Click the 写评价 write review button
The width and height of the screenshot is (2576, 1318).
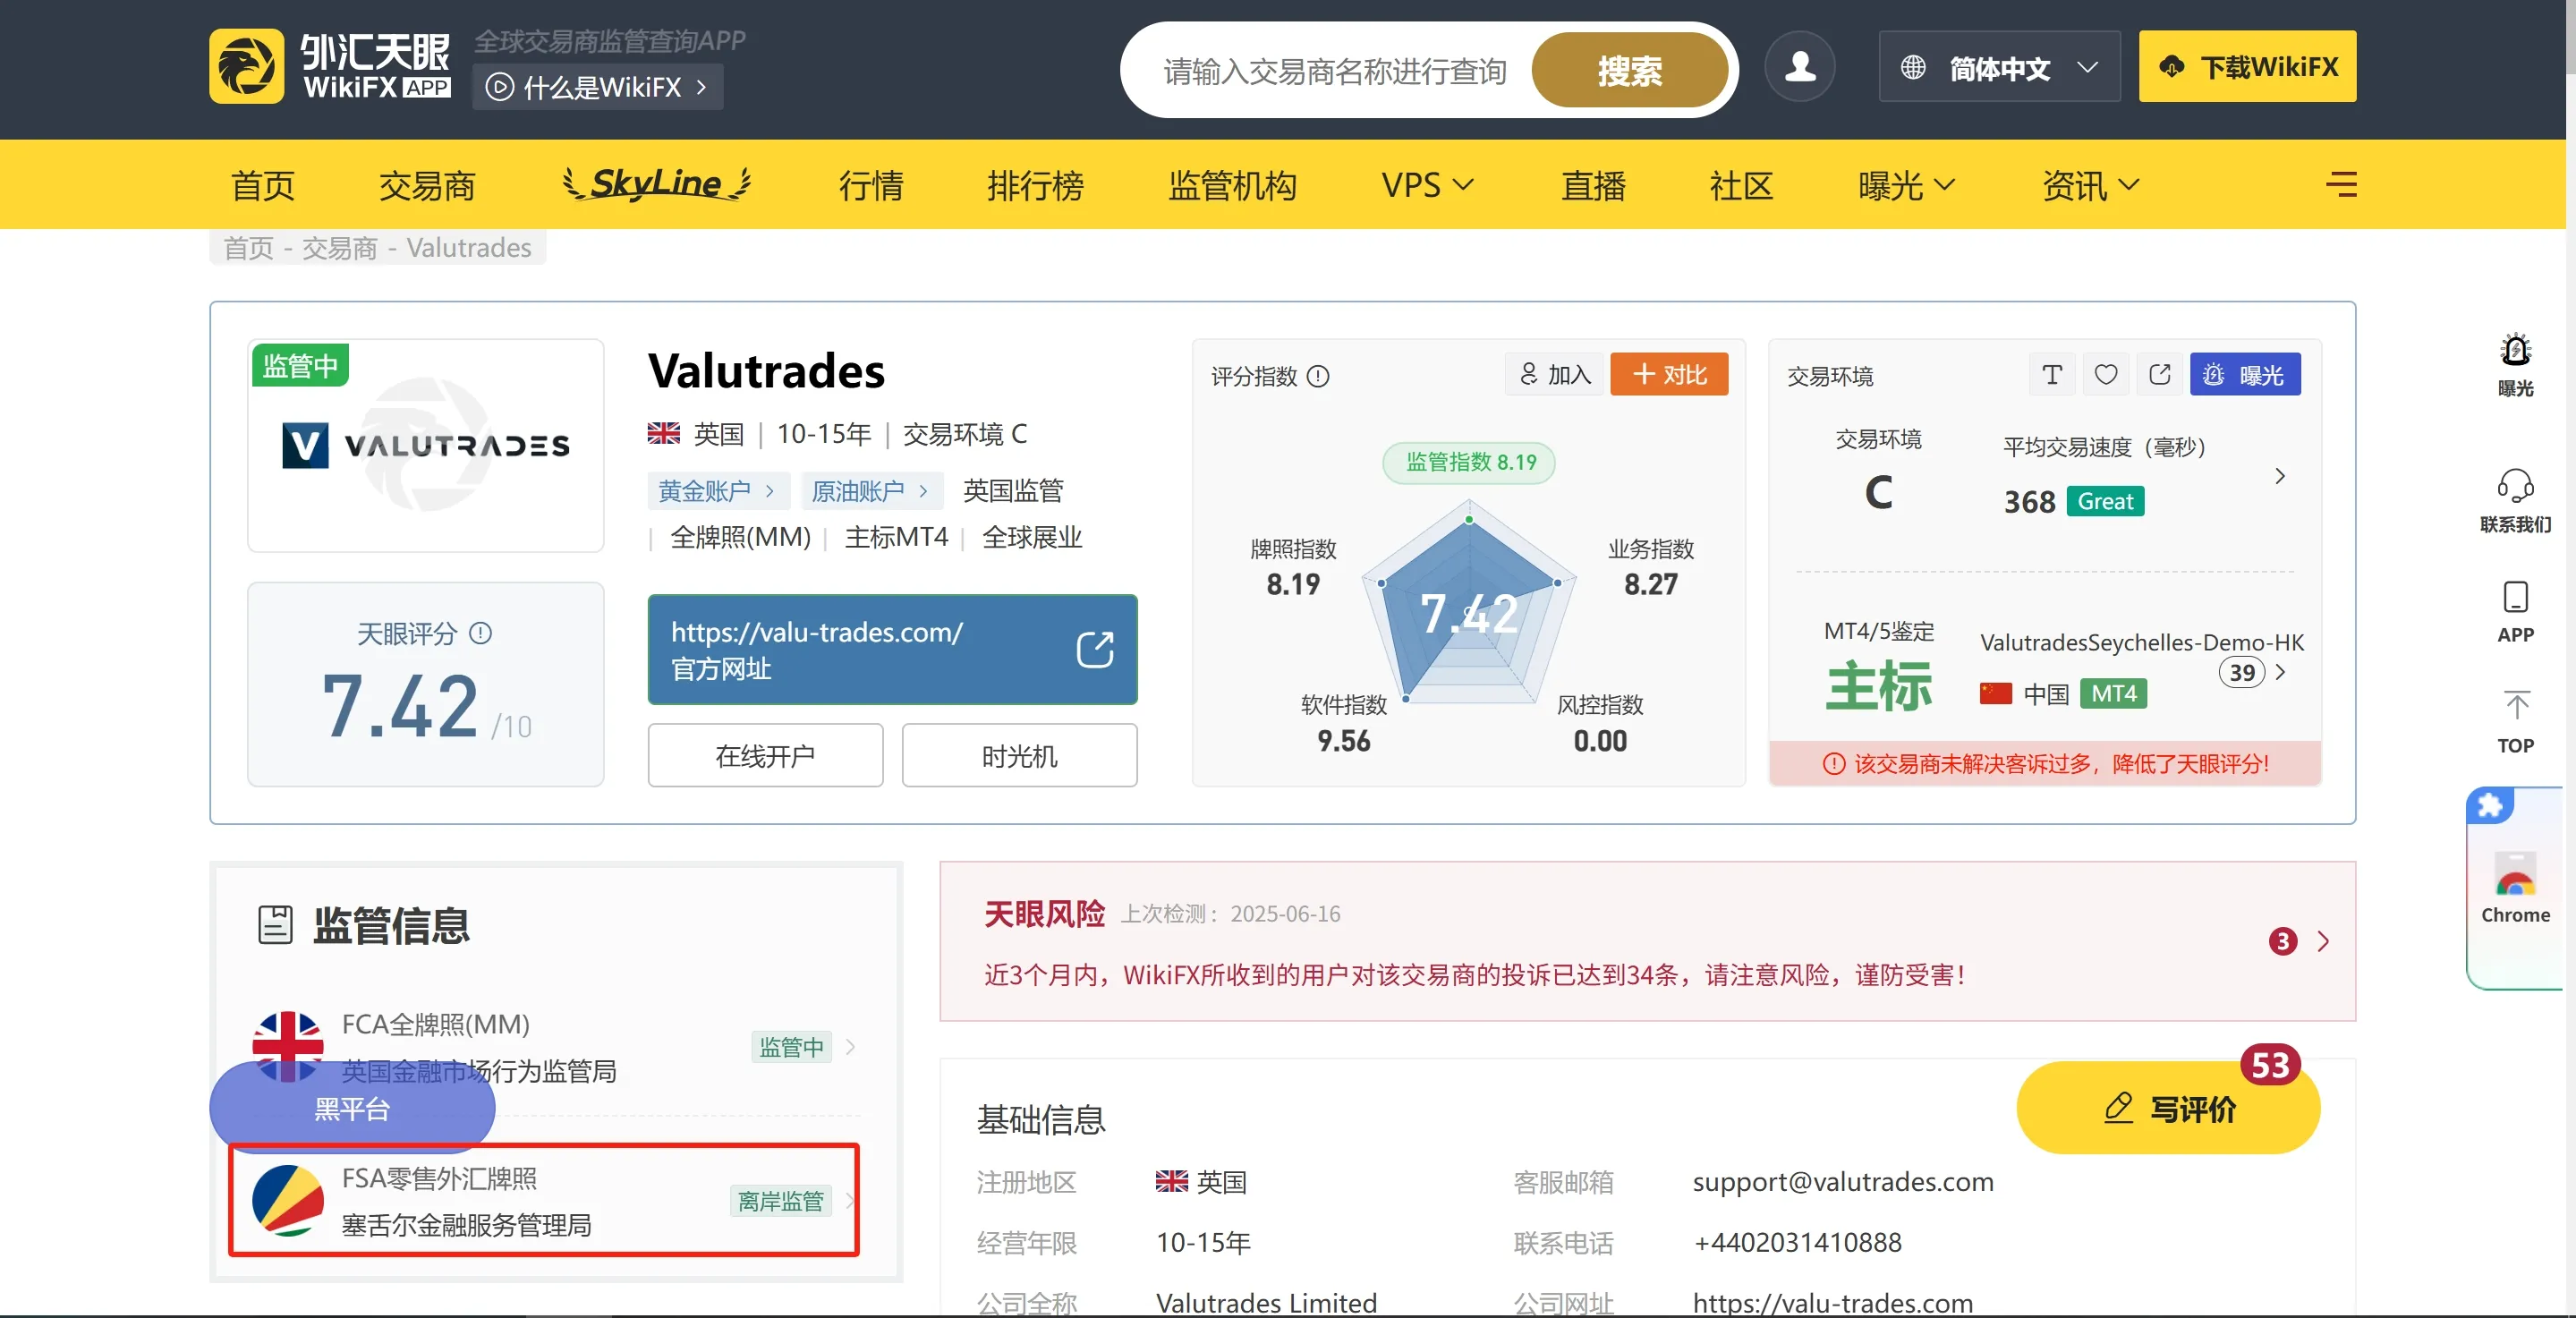[x=2168, y=1108]
